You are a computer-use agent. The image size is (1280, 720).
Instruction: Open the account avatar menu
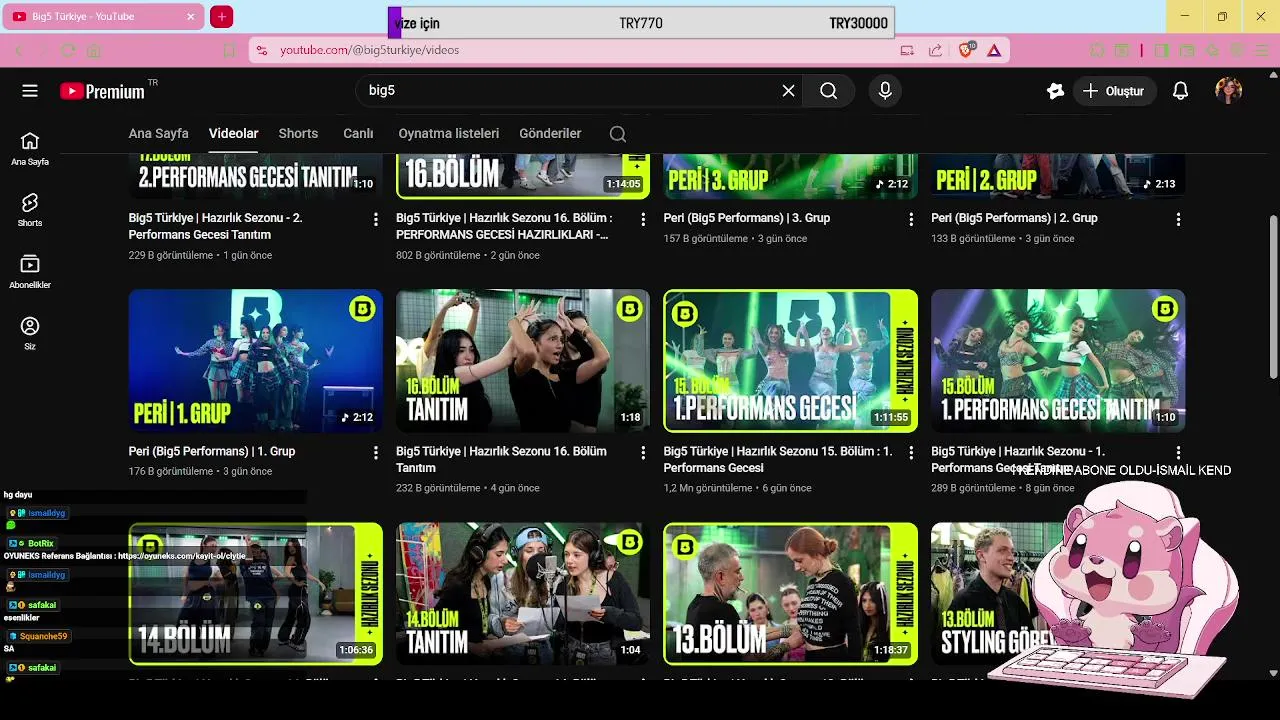tap(1229, 91)
